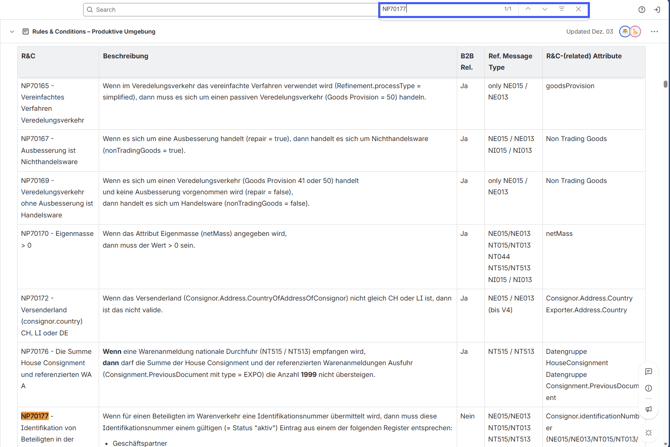
Task: Click the login arrow icon
Action: (x=657, y=10)
